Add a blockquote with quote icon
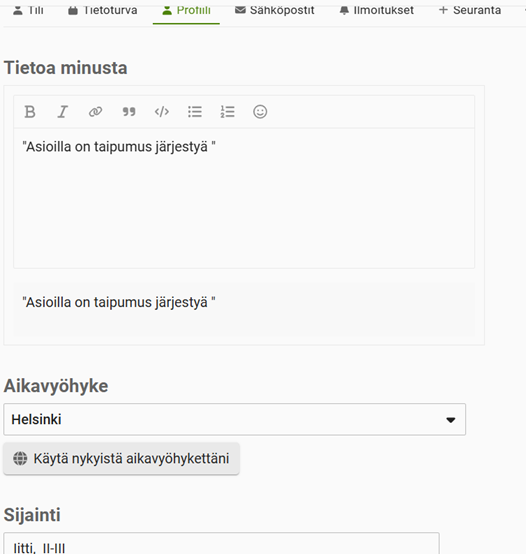Viewport: 526px width, 554px height. 129,112
